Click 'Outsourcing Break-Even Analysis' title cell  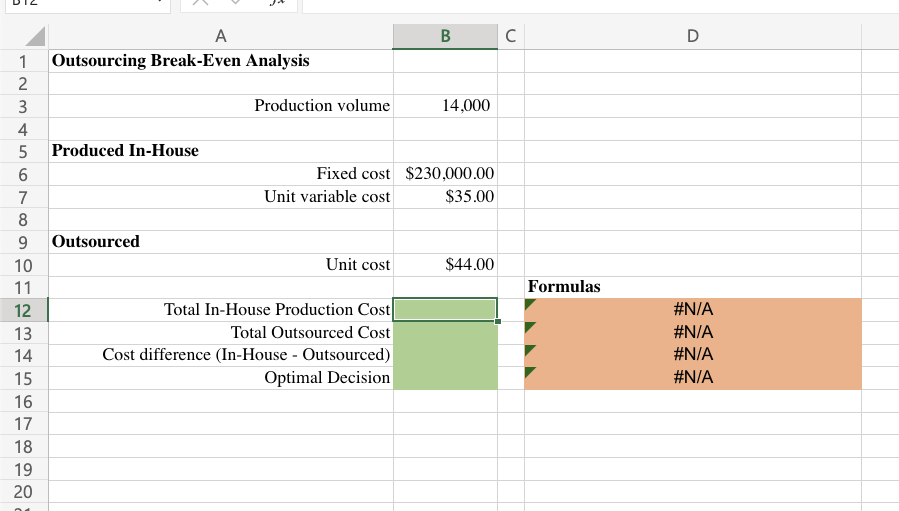tap(221, 61)
